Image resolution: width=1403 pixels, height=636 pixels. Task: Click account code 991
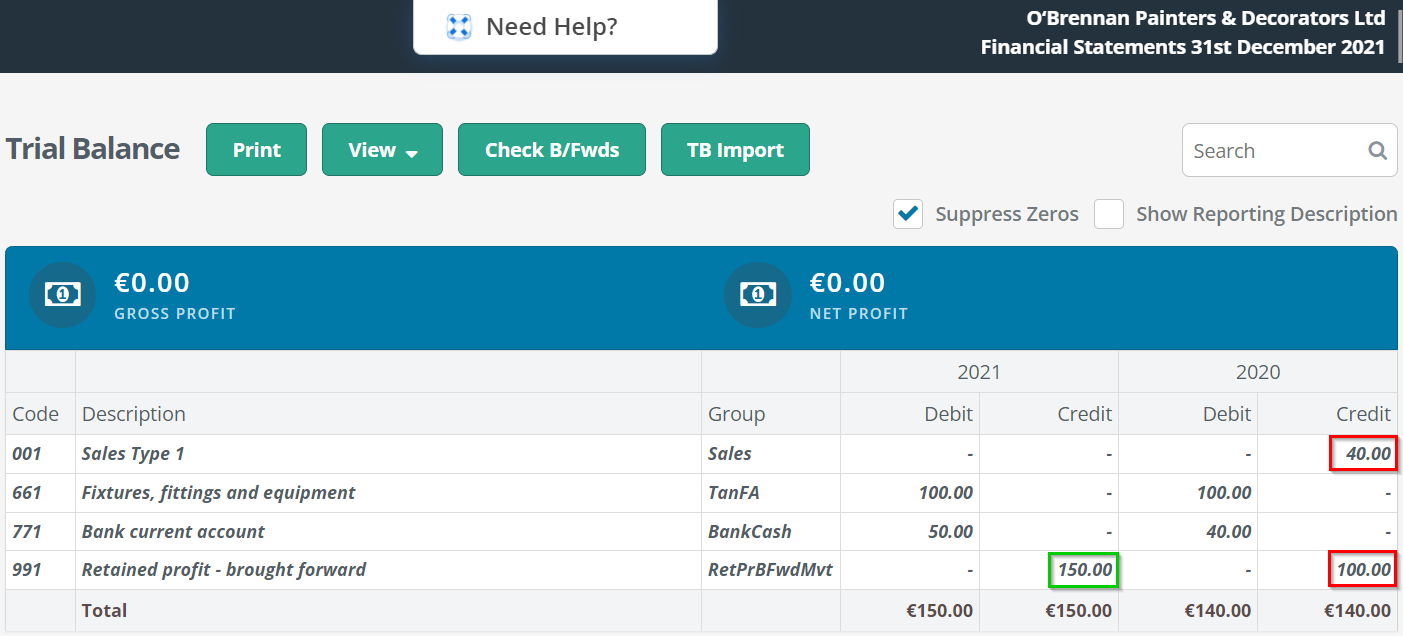27,571
